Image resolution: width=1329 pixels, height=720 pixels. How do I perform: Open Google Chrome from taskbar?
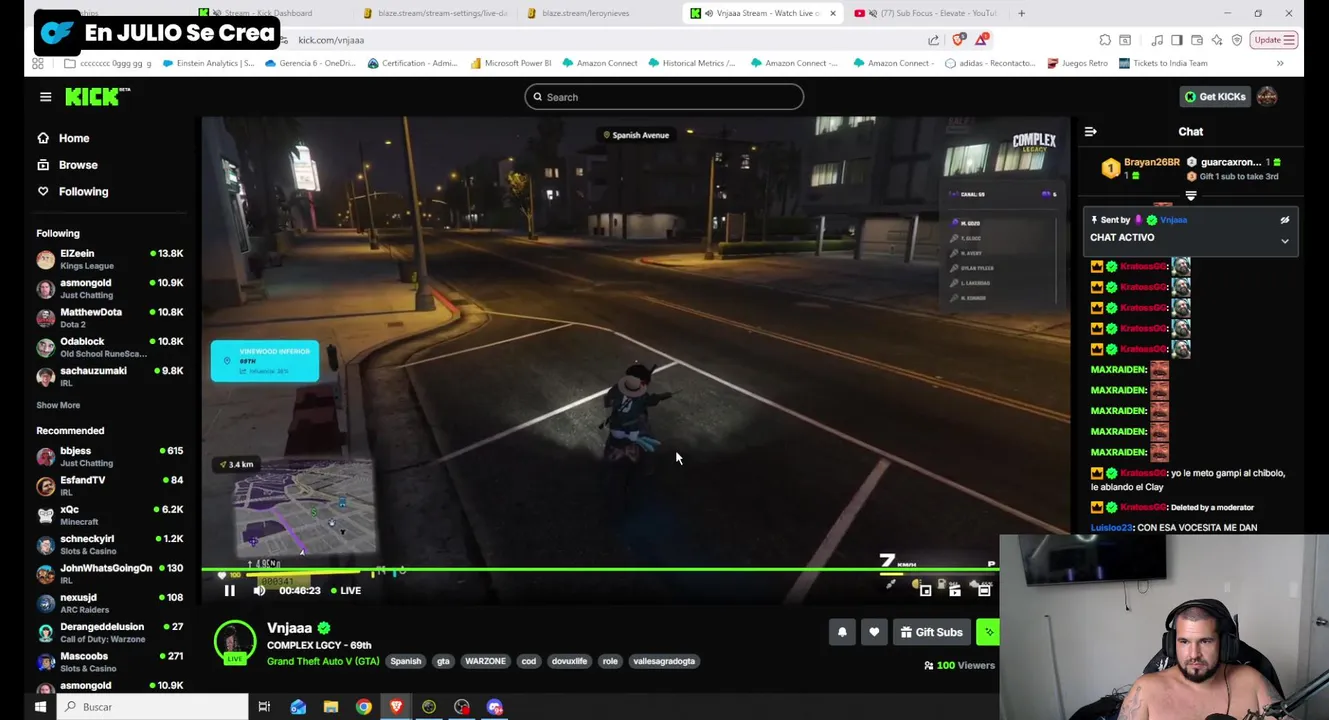click(364, 707)
